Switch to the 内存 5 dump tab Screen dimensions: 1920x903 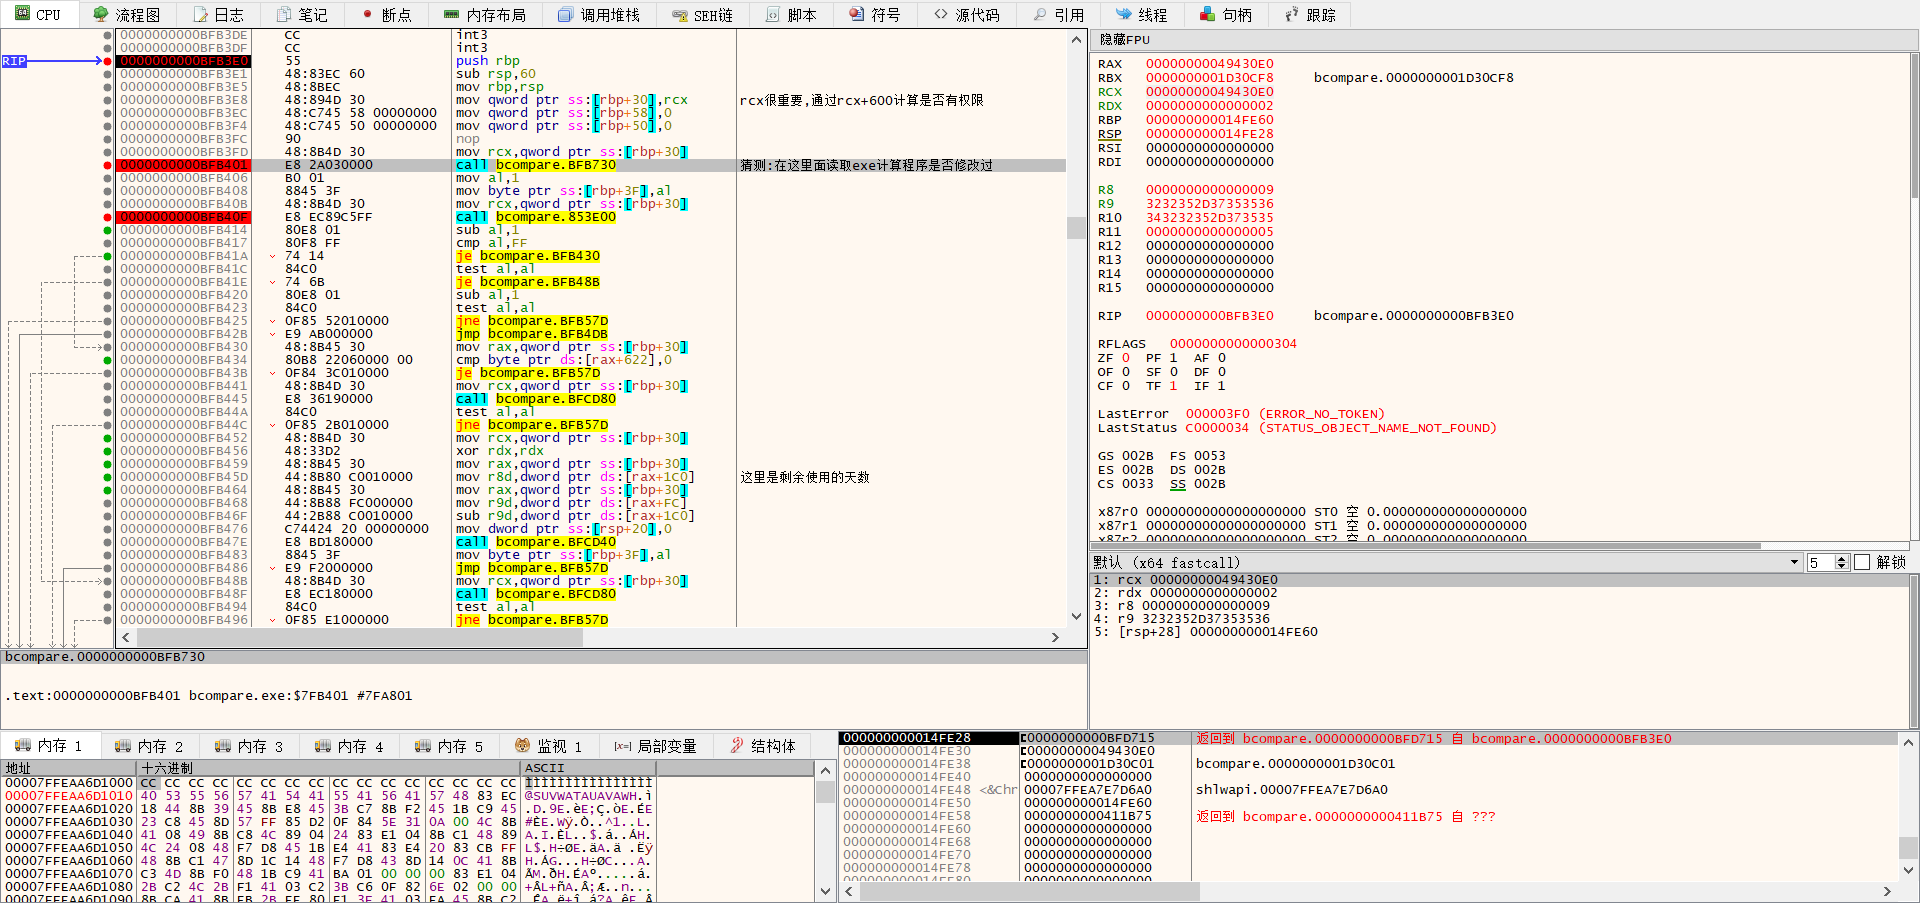point(449,746)
